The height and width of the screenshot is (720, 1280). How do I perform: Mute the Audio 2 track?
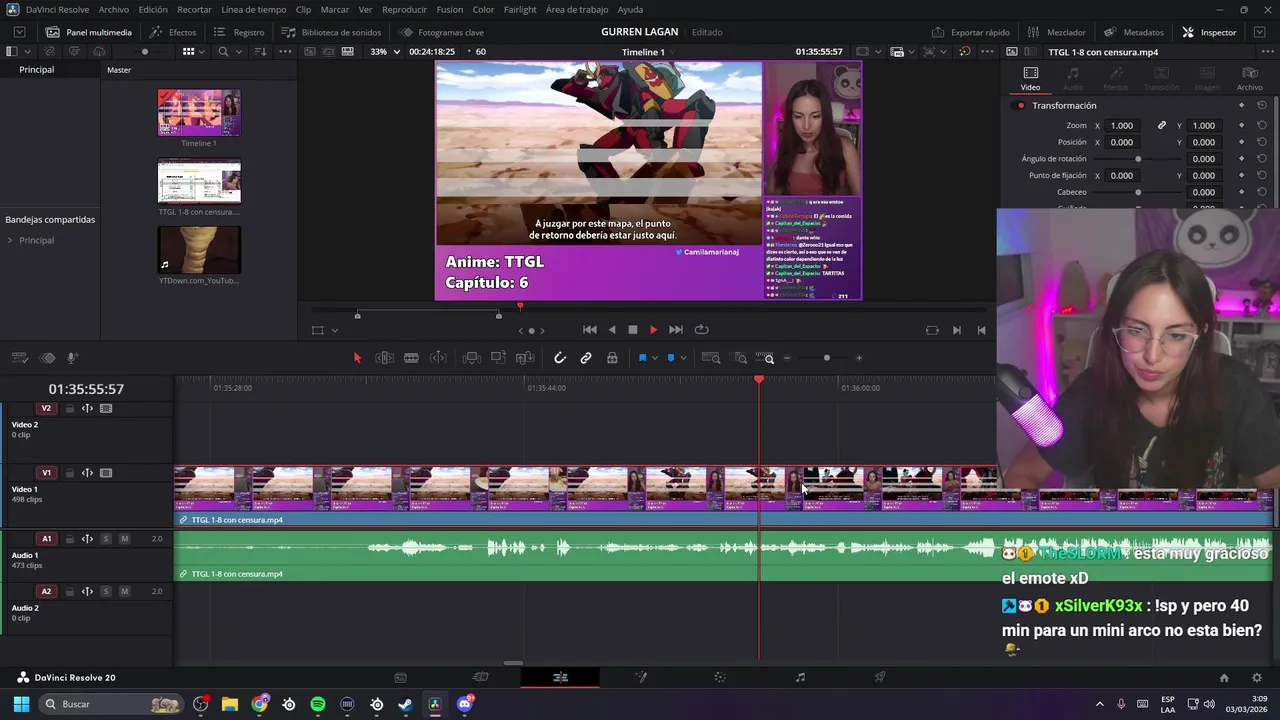tap(124, 591)
